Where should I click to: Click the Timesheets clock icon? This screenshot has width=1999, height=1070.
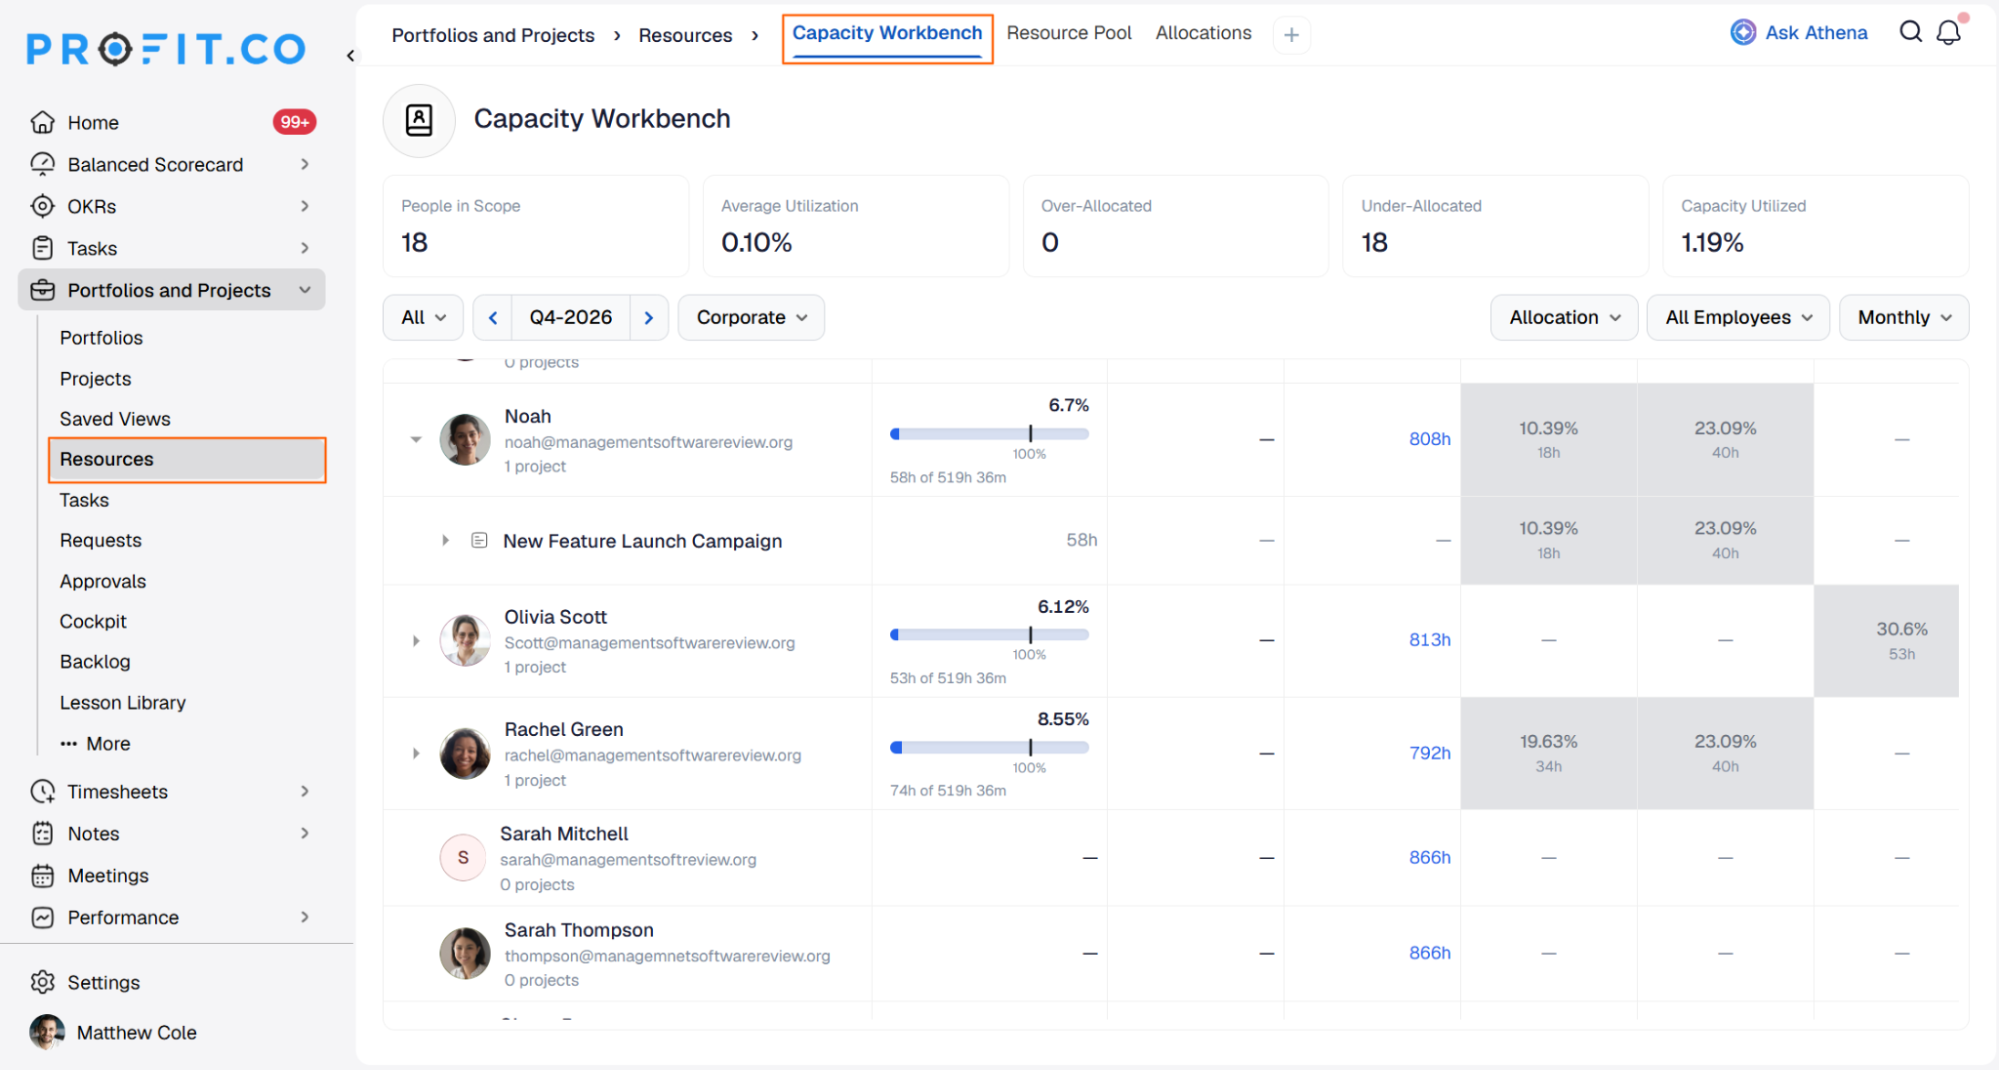point(42,791)
